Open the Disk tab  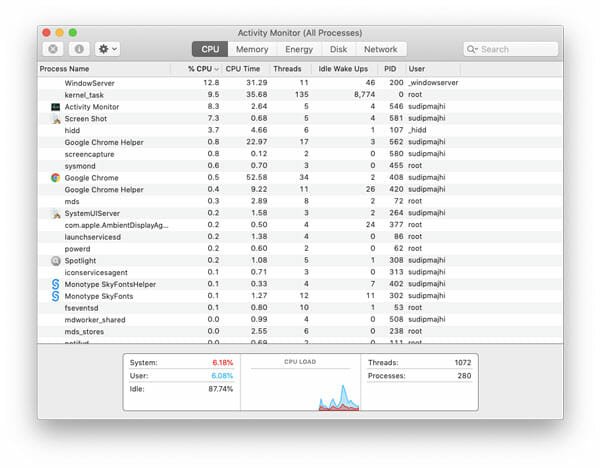339,49
